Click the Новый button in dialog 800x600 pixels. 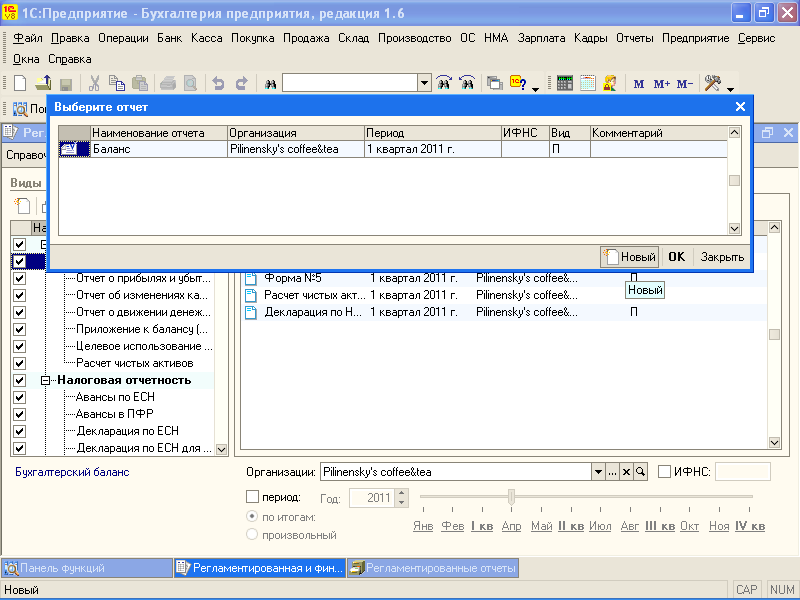click(x=630, y=257)
